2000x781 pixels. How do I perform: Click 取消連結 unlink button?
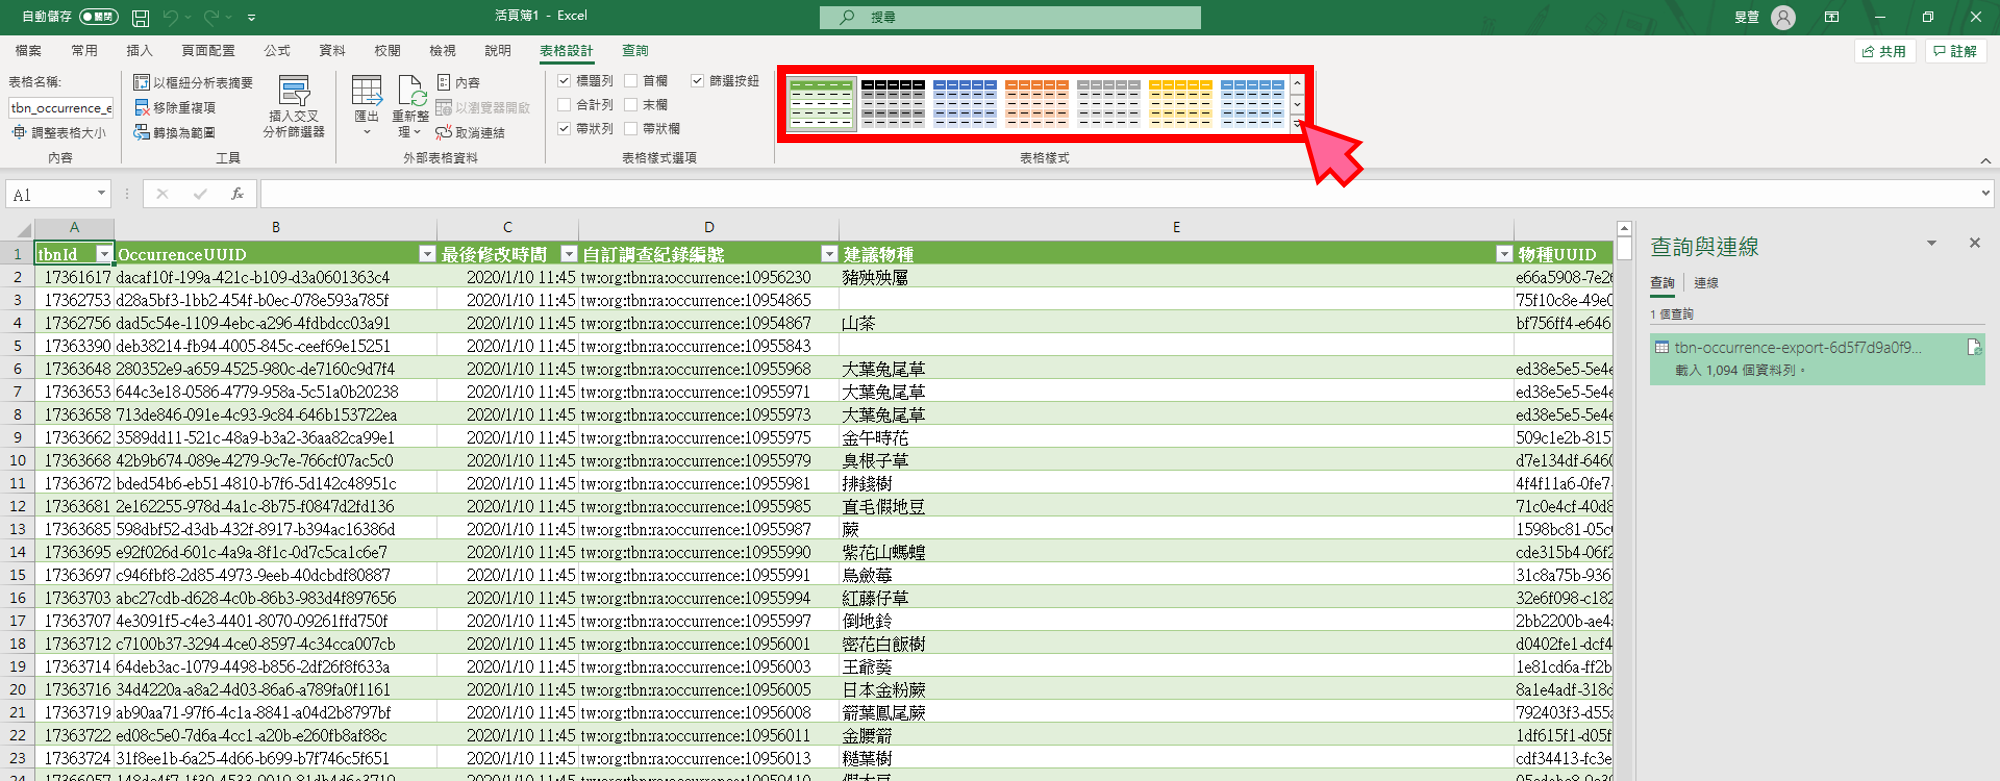pos(470,132)
